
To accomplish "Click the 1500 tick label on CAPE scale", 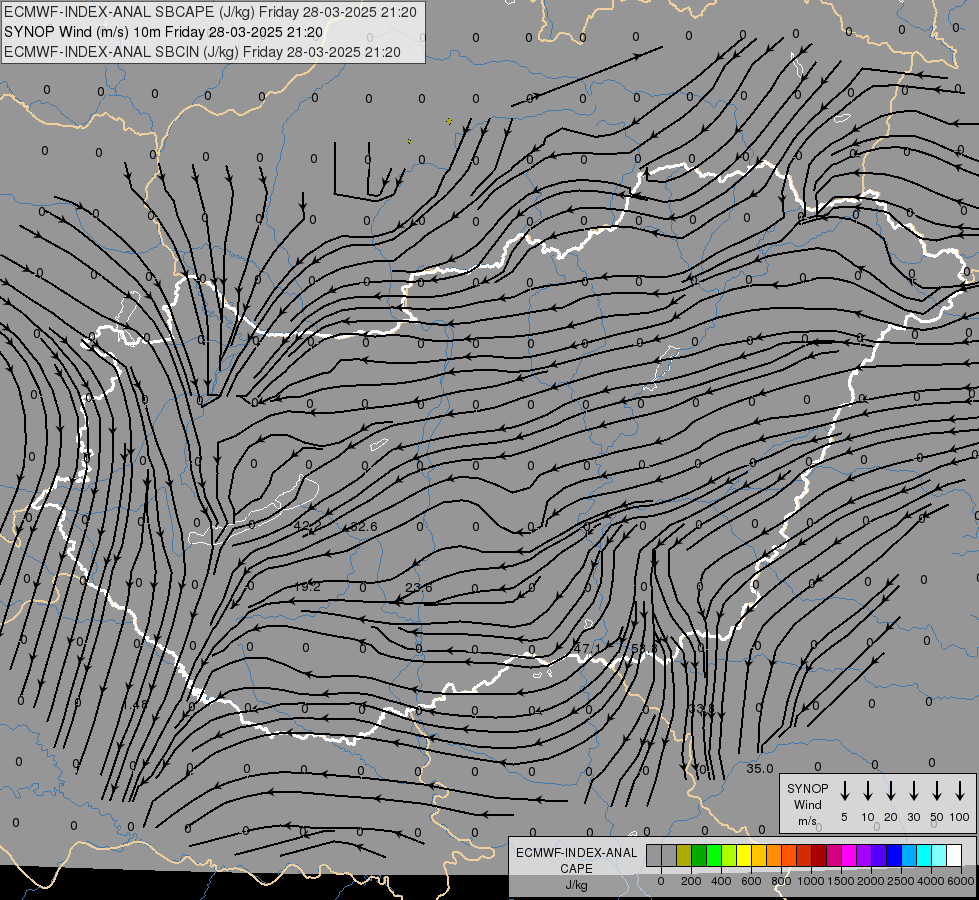I will tap(840, 881).
